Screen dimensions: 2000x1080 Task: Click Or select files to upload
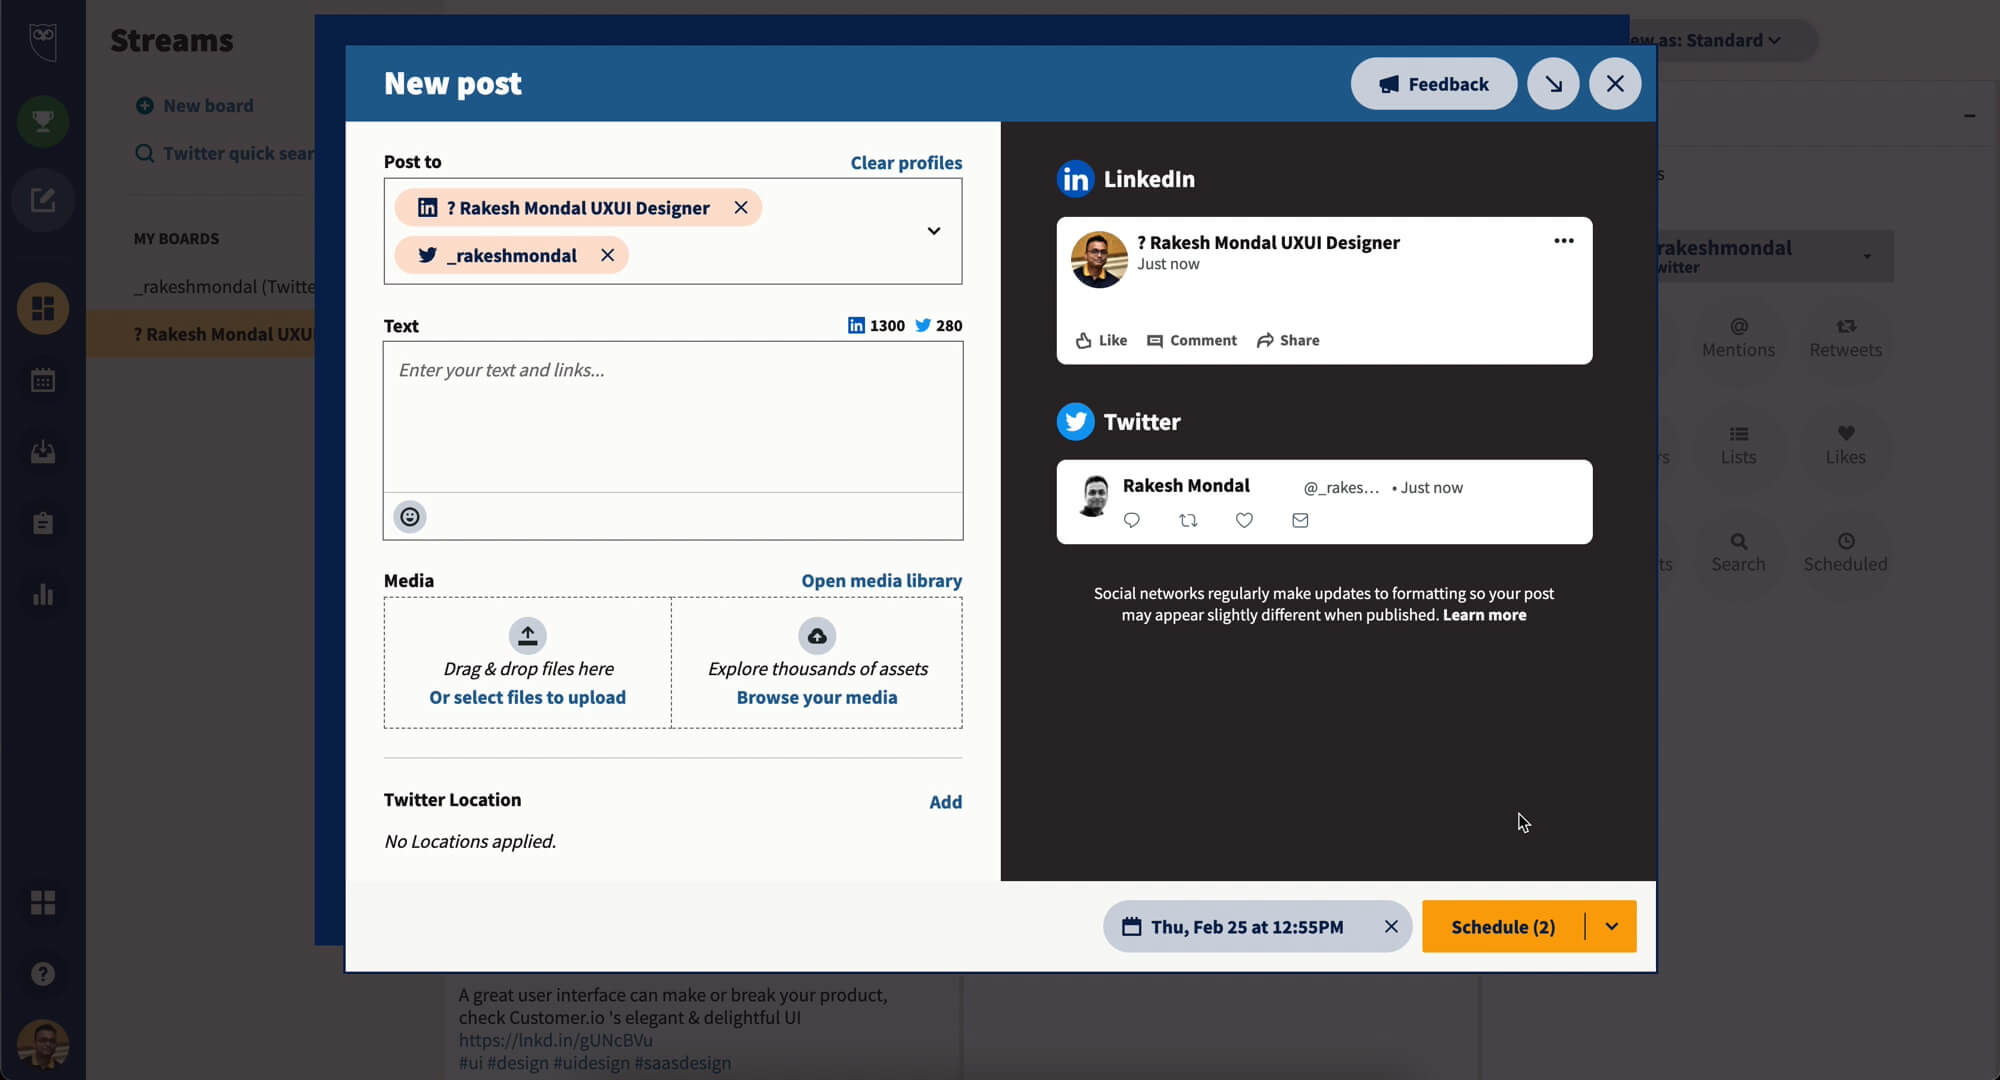click(x=527, y=697)
